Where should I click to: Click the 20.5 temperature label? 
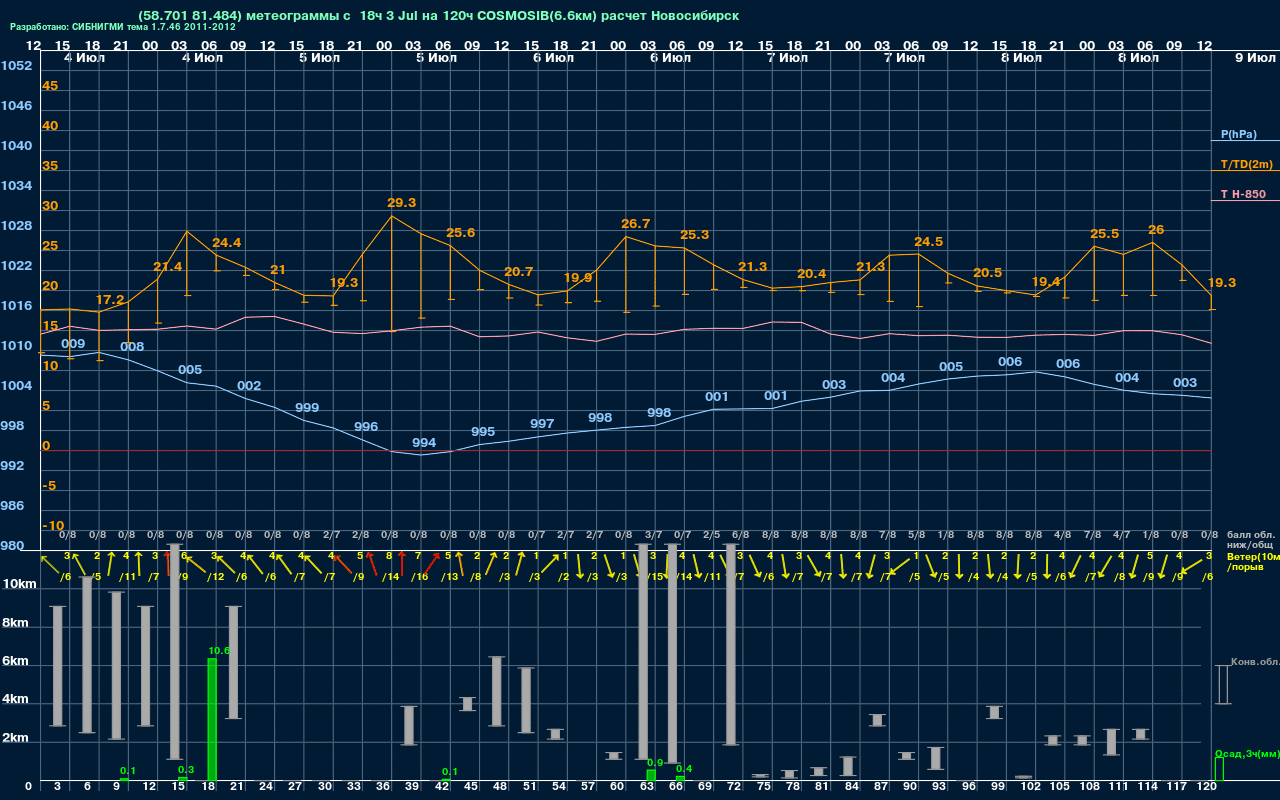[987, 273]
